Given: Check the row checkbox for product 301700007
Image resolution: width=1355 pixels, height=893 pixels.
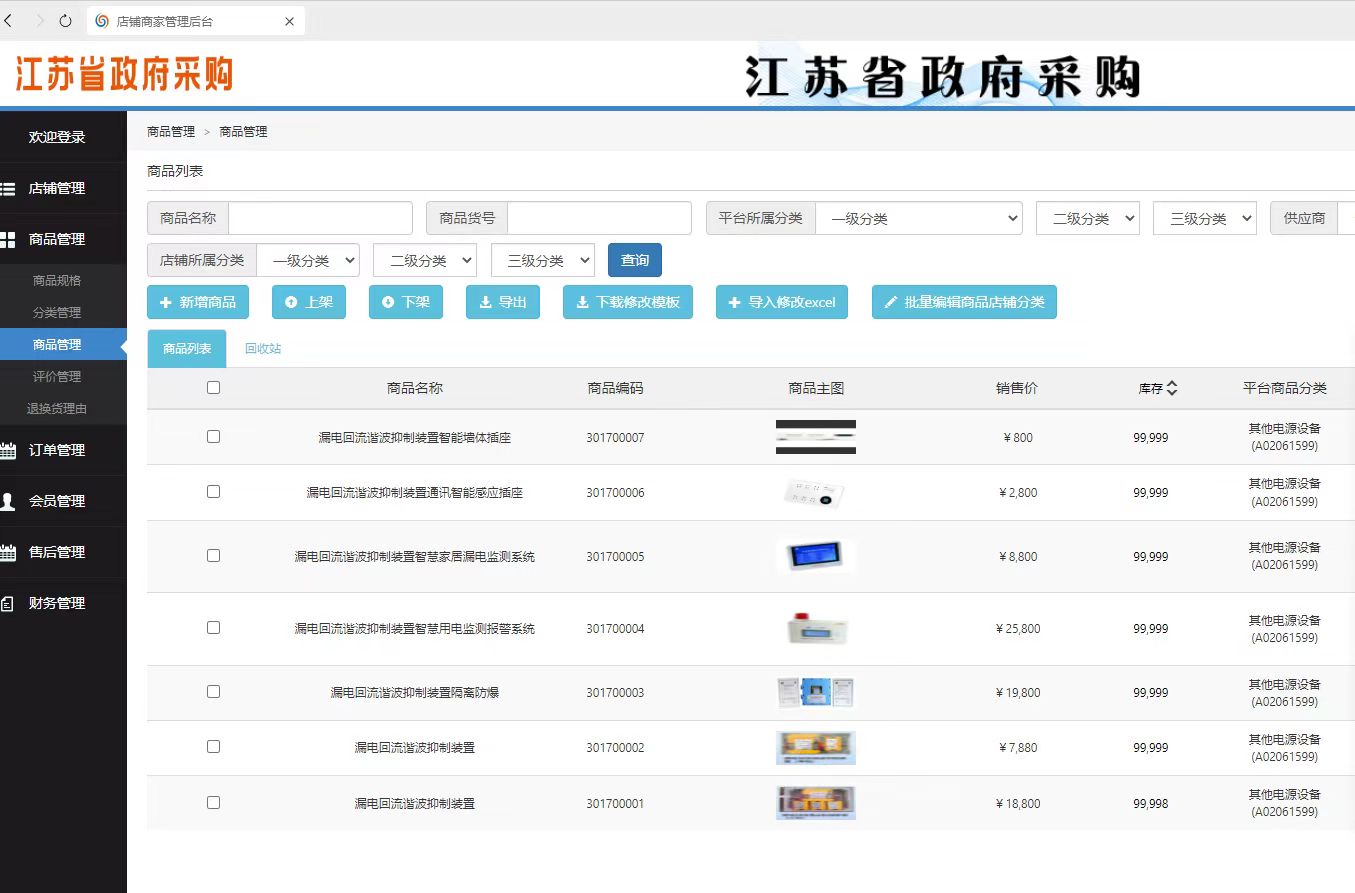Looking at the screenshot, I should [213, 436].
